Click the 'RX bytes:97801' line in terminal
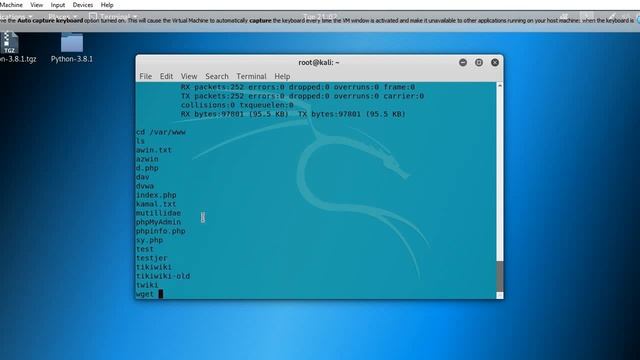 pos(293,114)
